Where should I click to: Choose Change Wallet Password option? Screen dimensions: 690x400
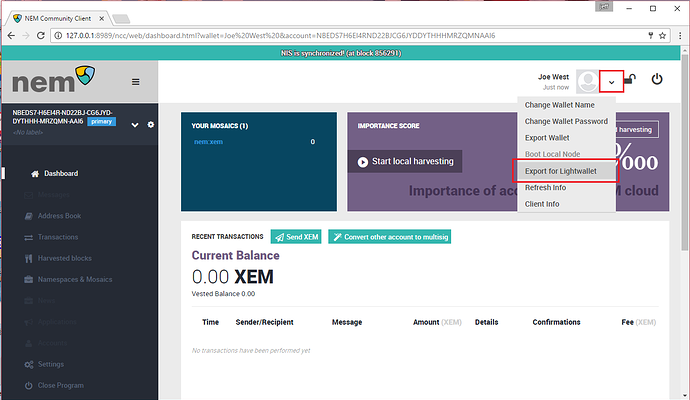[x=566, y=121]
